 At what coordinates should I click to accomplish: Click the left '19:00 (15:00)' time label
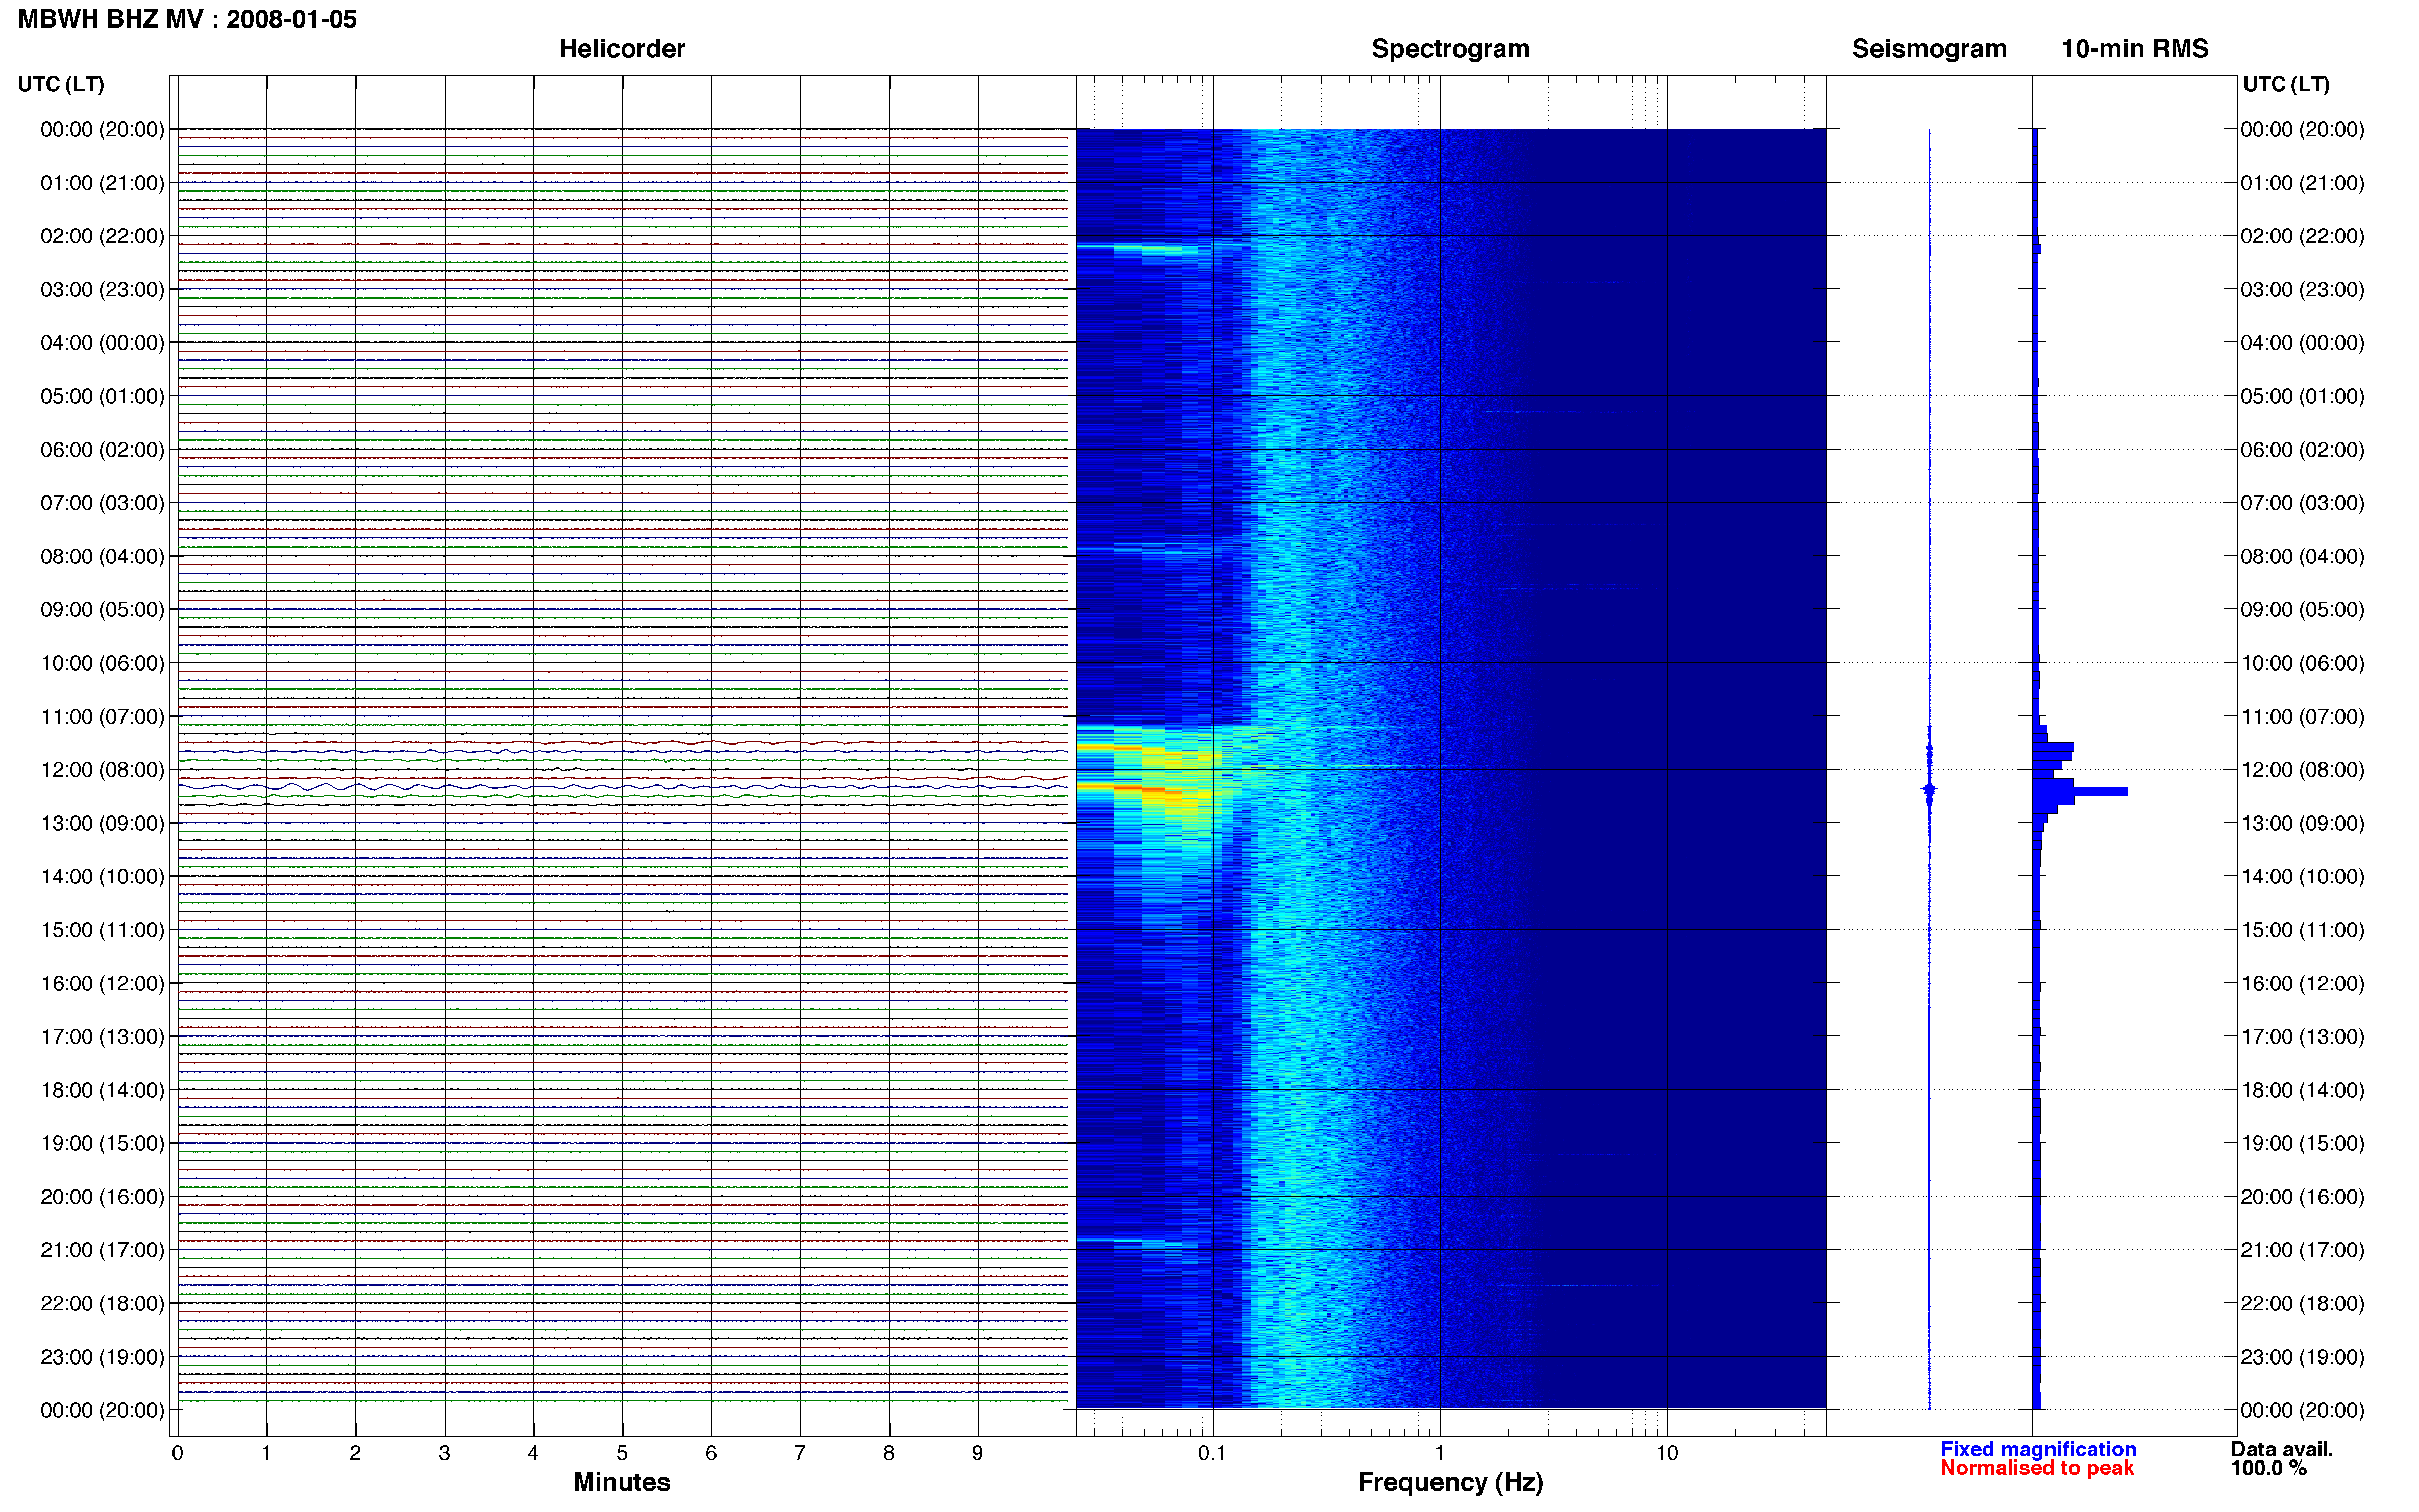[102, 1143]
